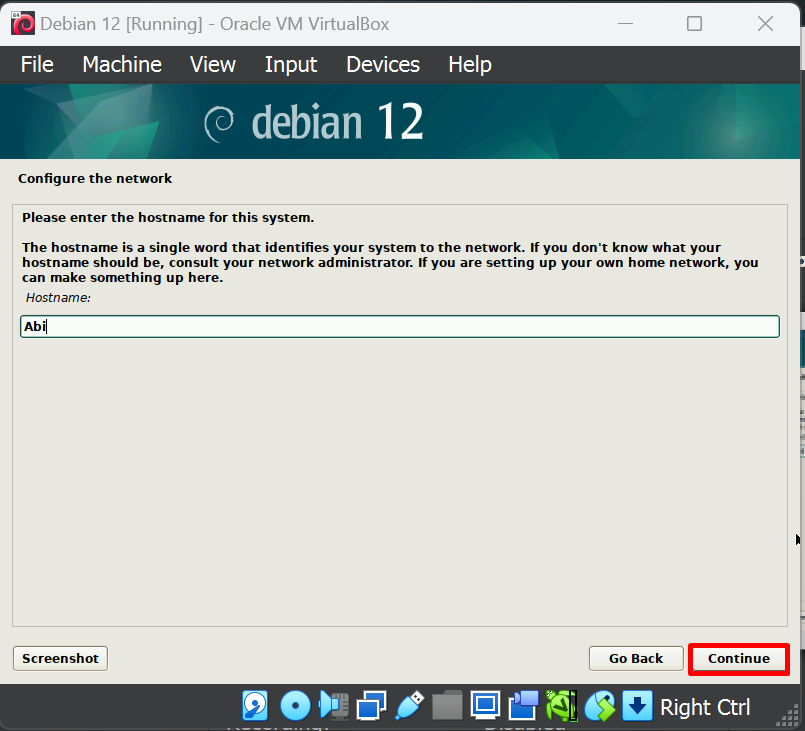Open the View menu
This screenshot has width=805, height=731.
(213, 65)
